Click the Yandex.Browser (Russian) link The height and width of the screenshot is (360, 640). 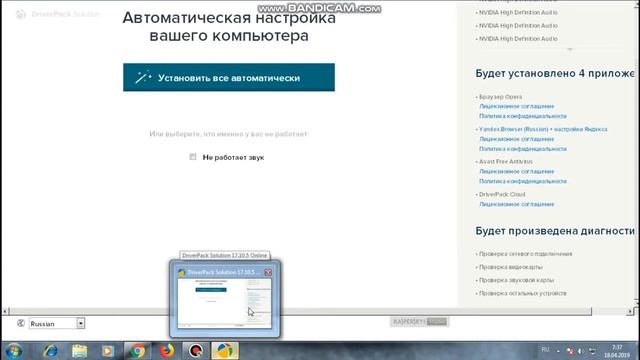(x=543, y=129)
